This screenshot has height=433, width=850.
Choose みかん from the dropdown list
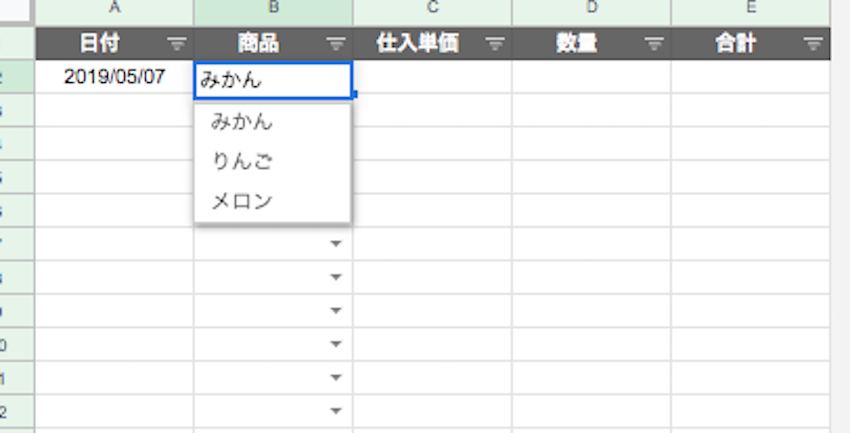tap(242, 123)
